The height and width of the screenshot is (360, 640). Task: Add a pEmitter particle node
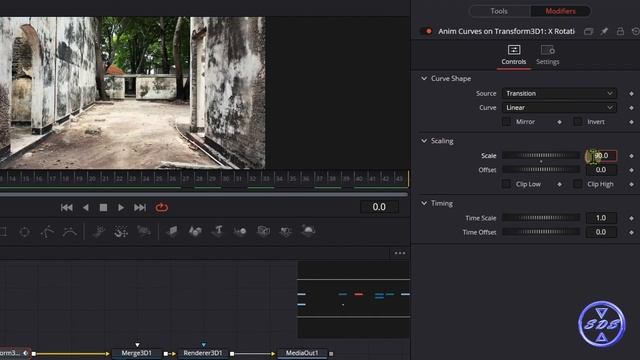coord(98,231)
